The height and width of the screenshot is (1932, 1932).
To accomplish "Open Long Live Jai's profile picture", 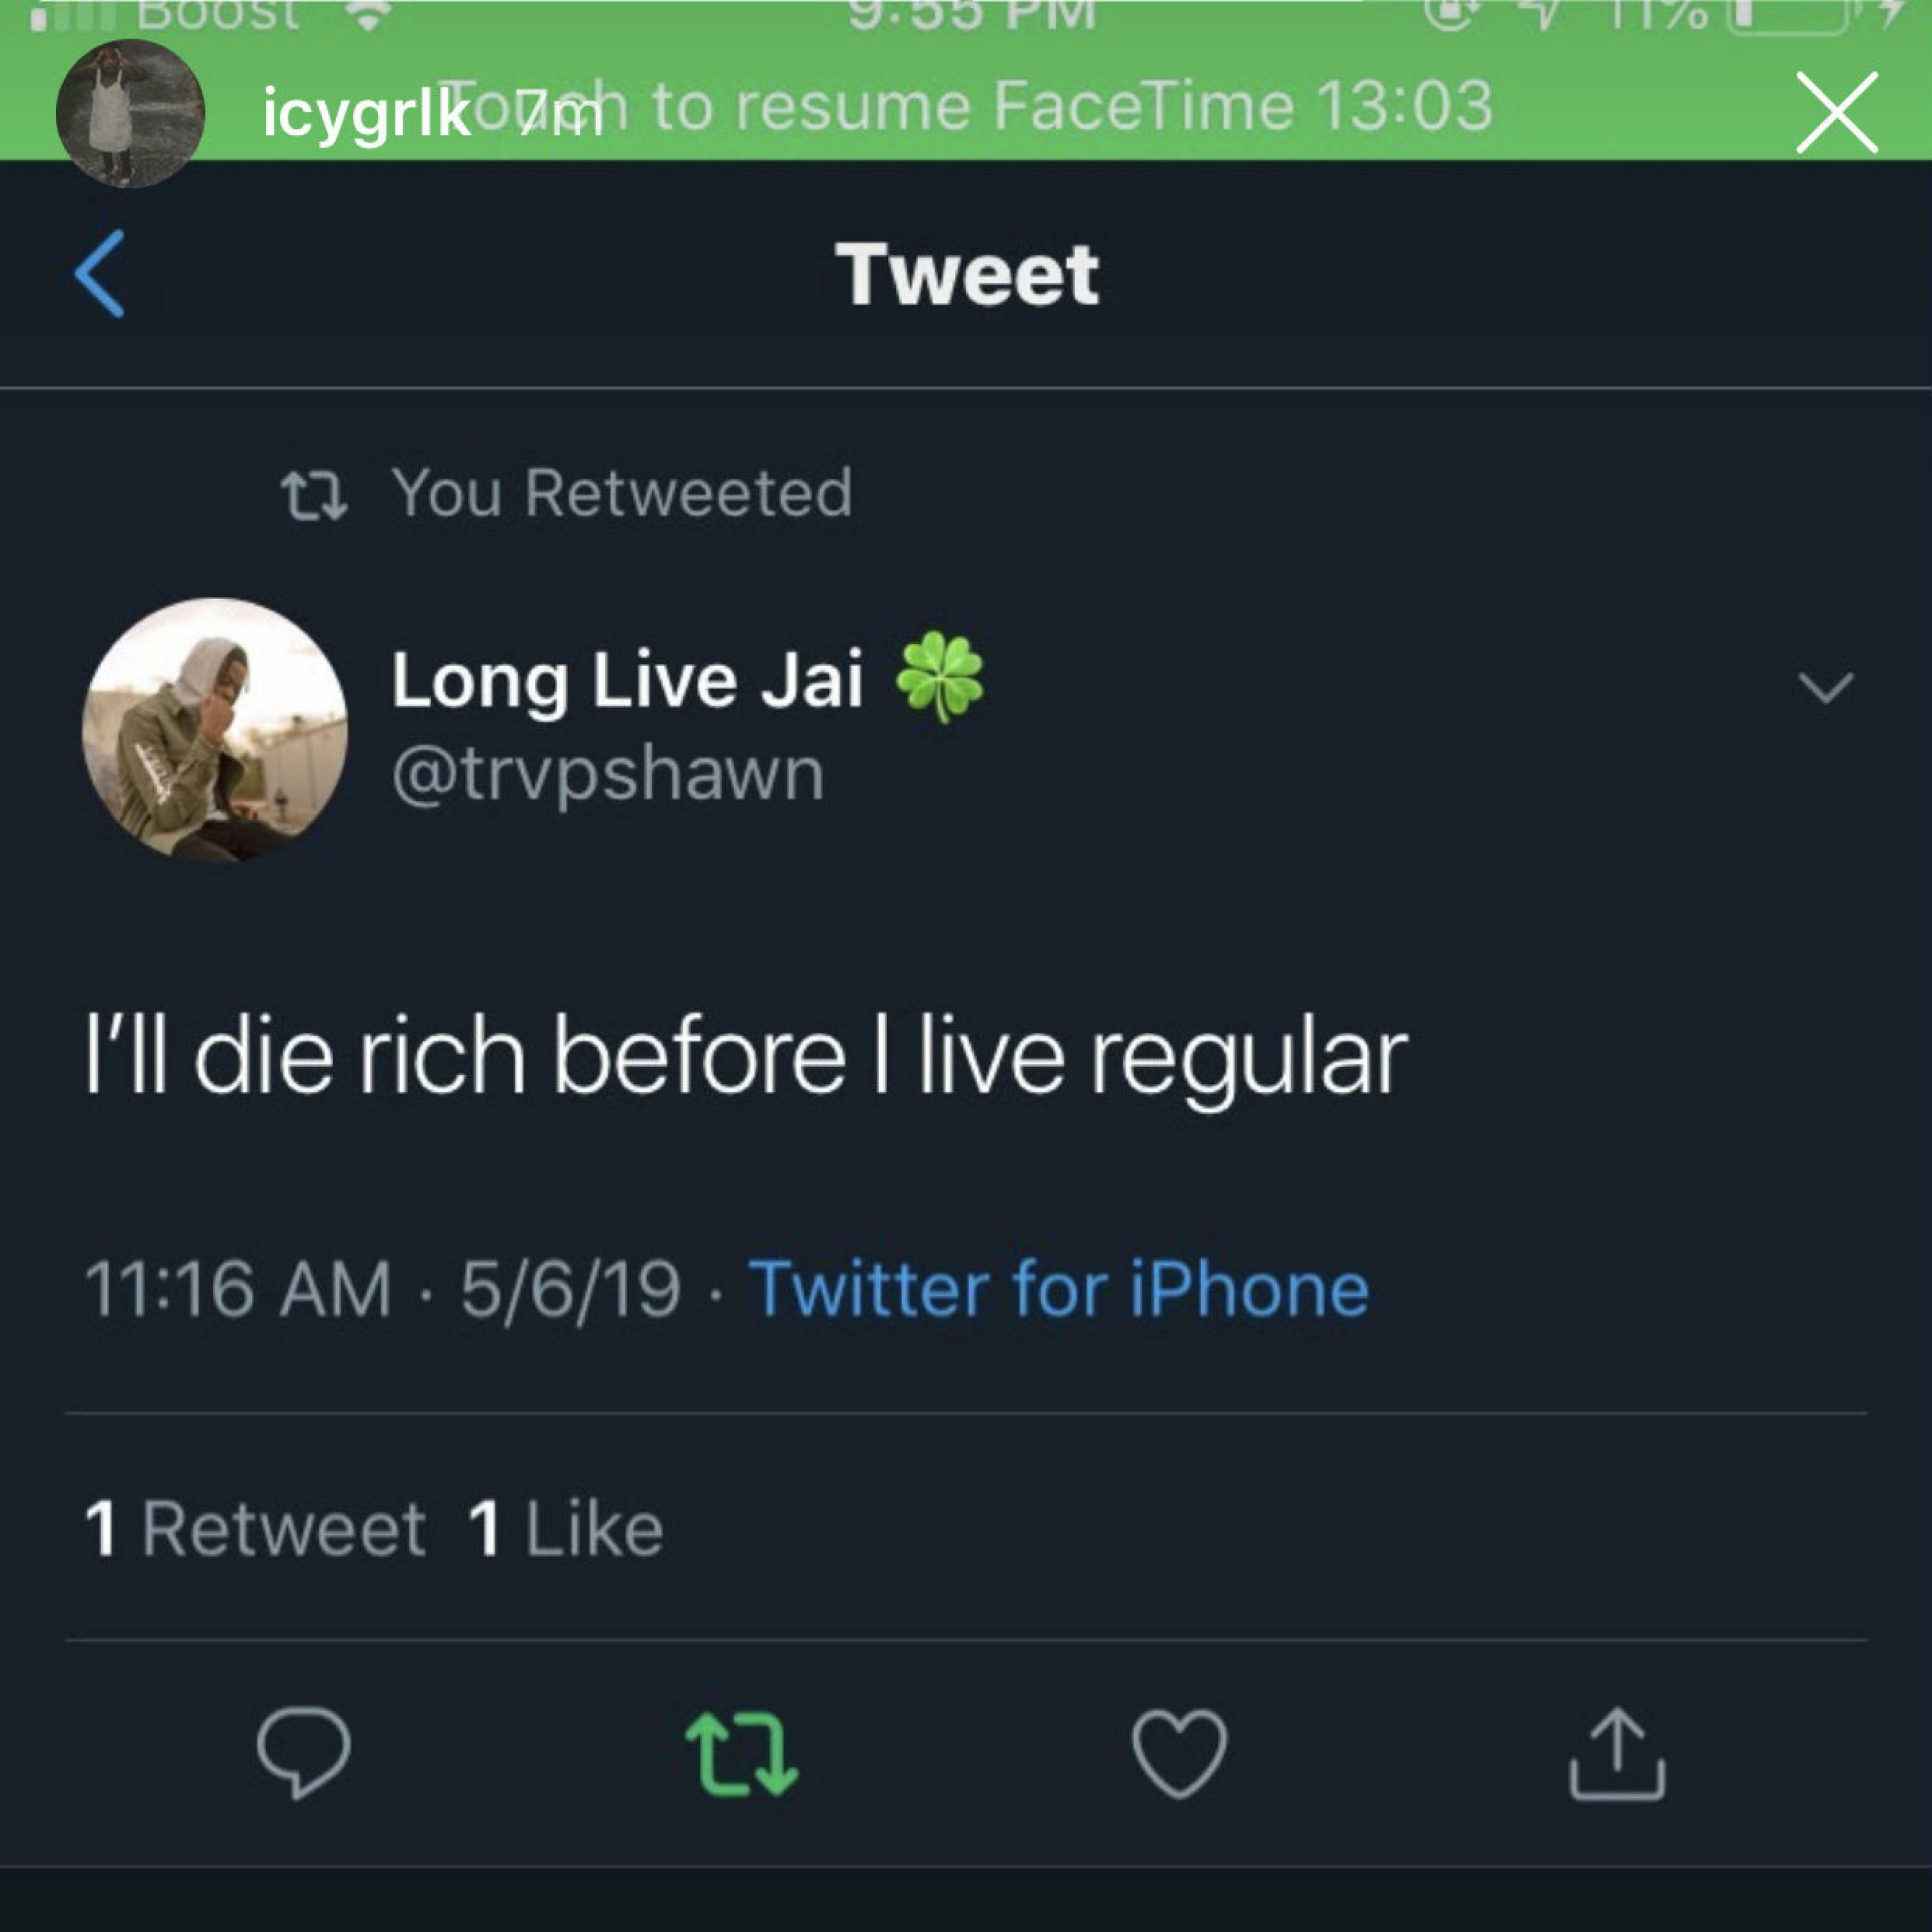I will pyautogui.click(x=215, y=730).
